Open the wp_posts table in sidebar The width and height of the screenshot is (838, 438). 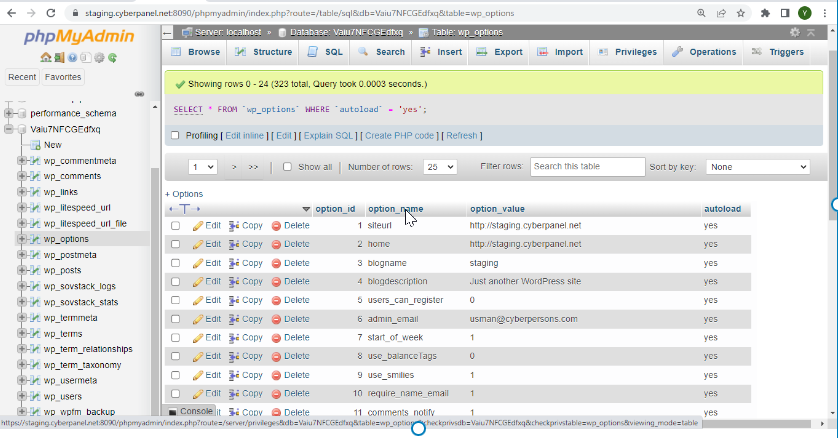62,270
